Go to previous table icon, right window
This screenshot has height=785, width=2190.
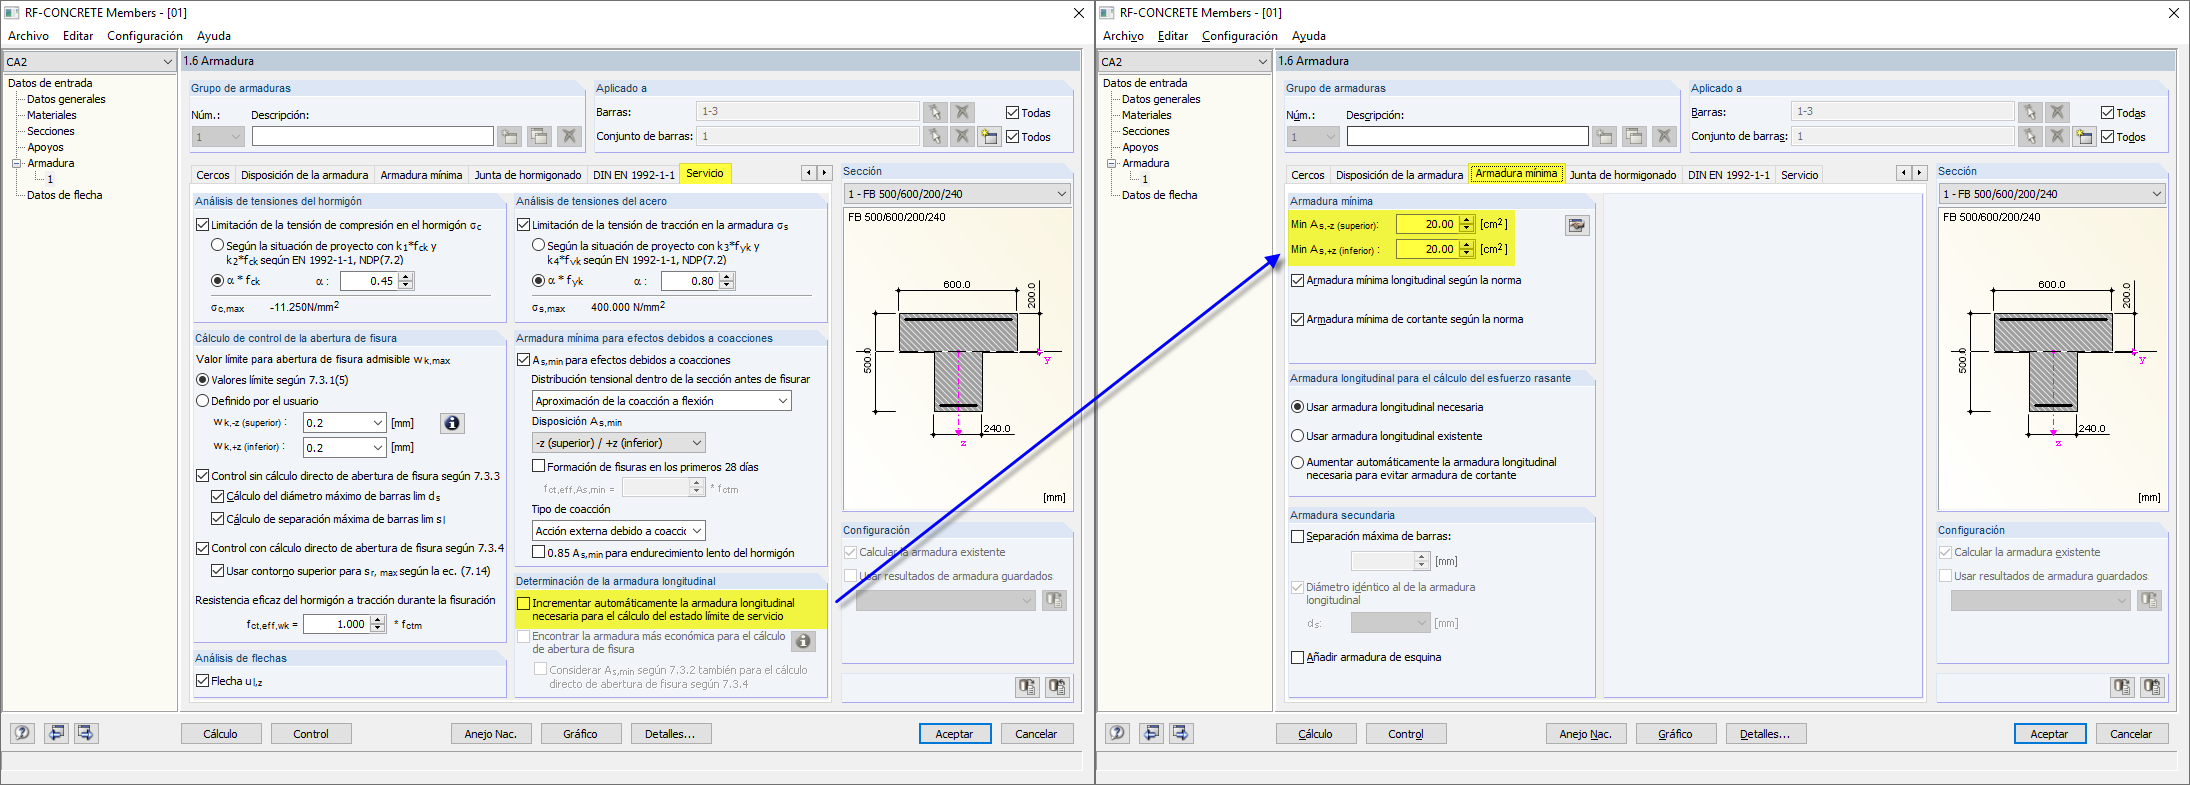click(x=1151, y=733)
